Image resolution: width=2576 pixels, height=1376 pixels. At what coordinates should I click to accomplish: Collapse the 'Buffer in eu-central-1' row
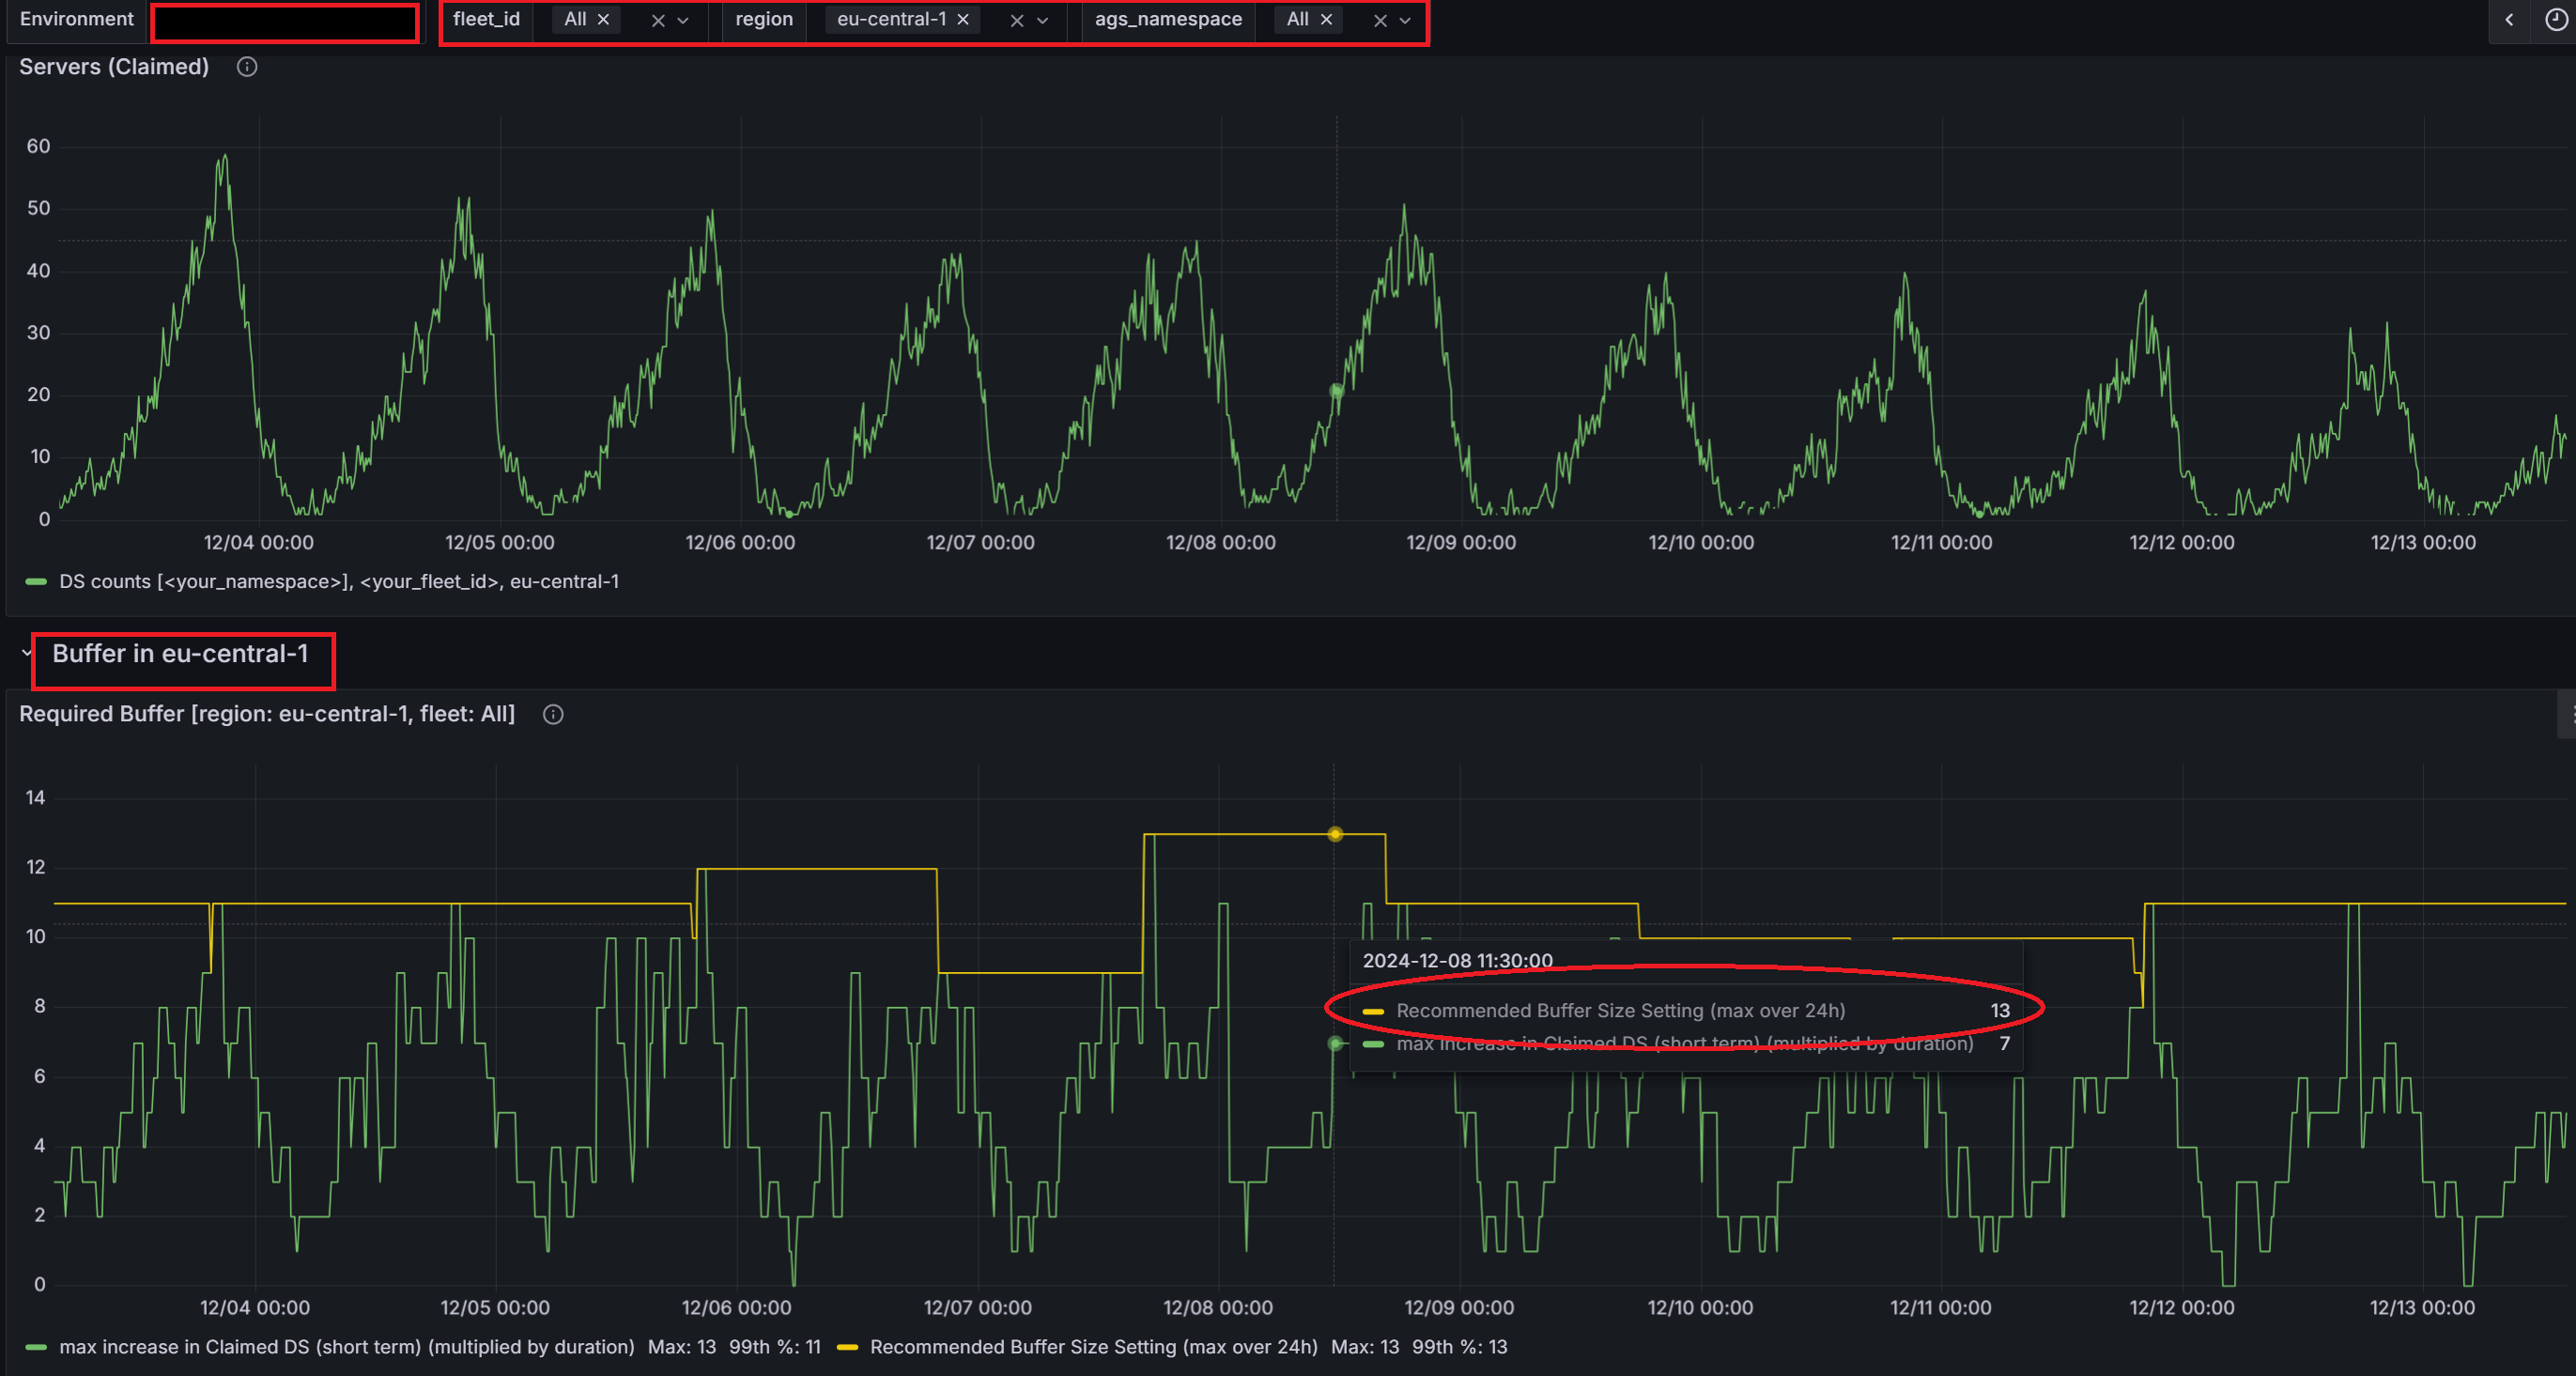coord(27,653)
